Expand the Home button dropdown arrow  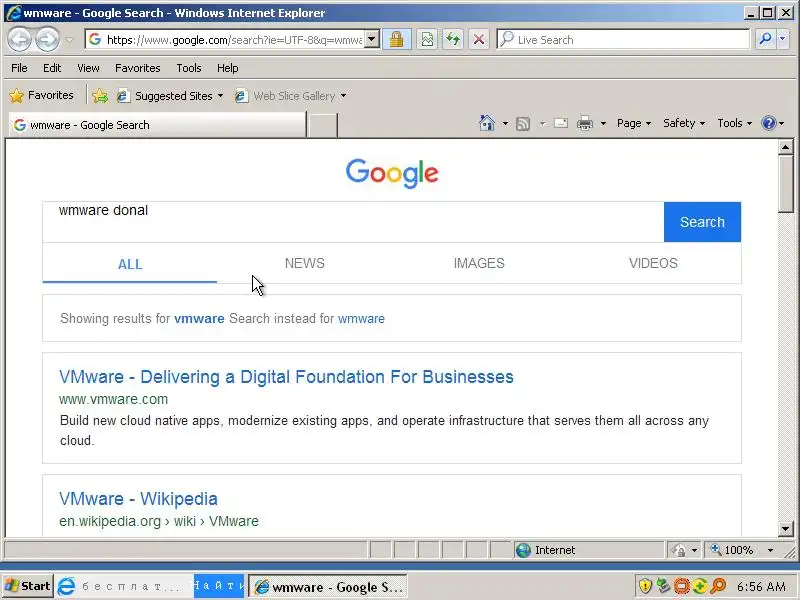click(505, 123)
